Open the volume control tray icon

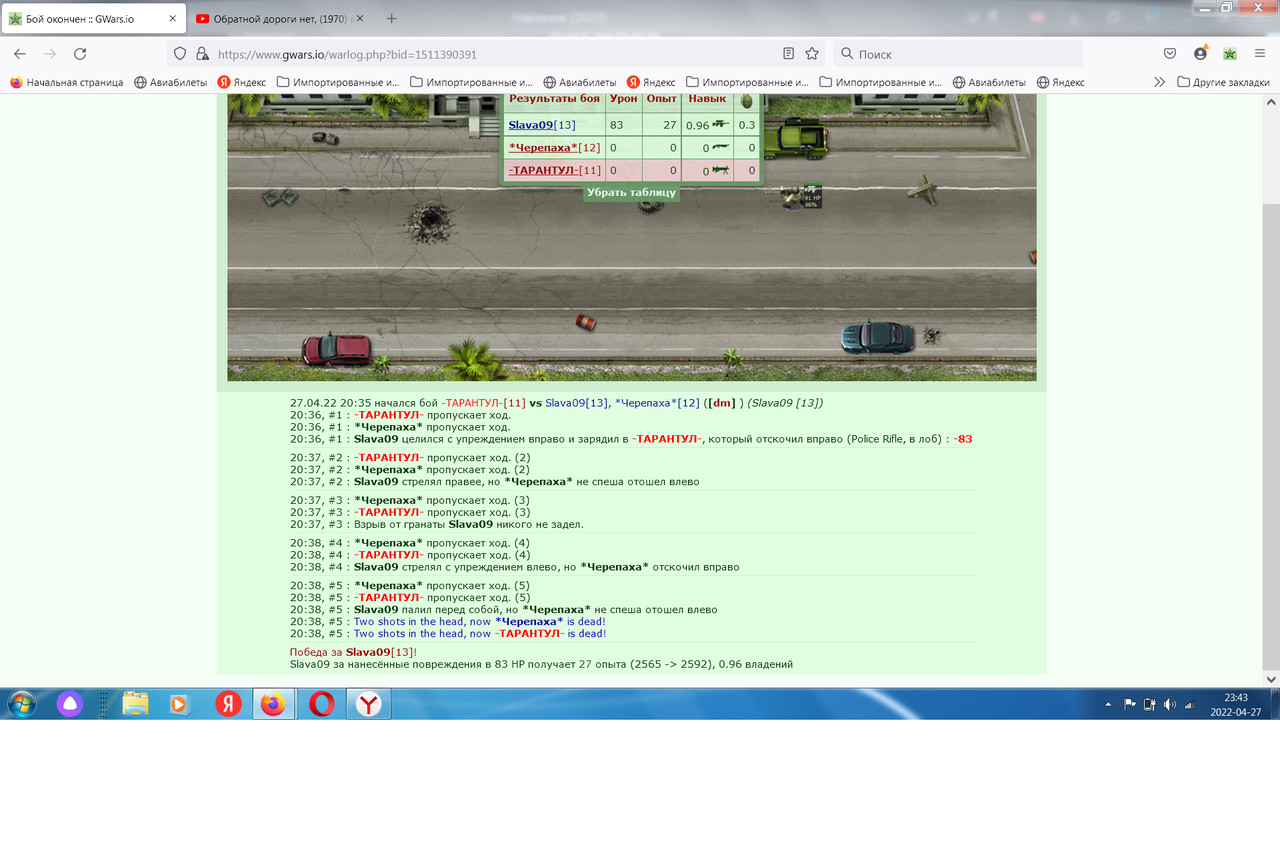pos(1170,704)
